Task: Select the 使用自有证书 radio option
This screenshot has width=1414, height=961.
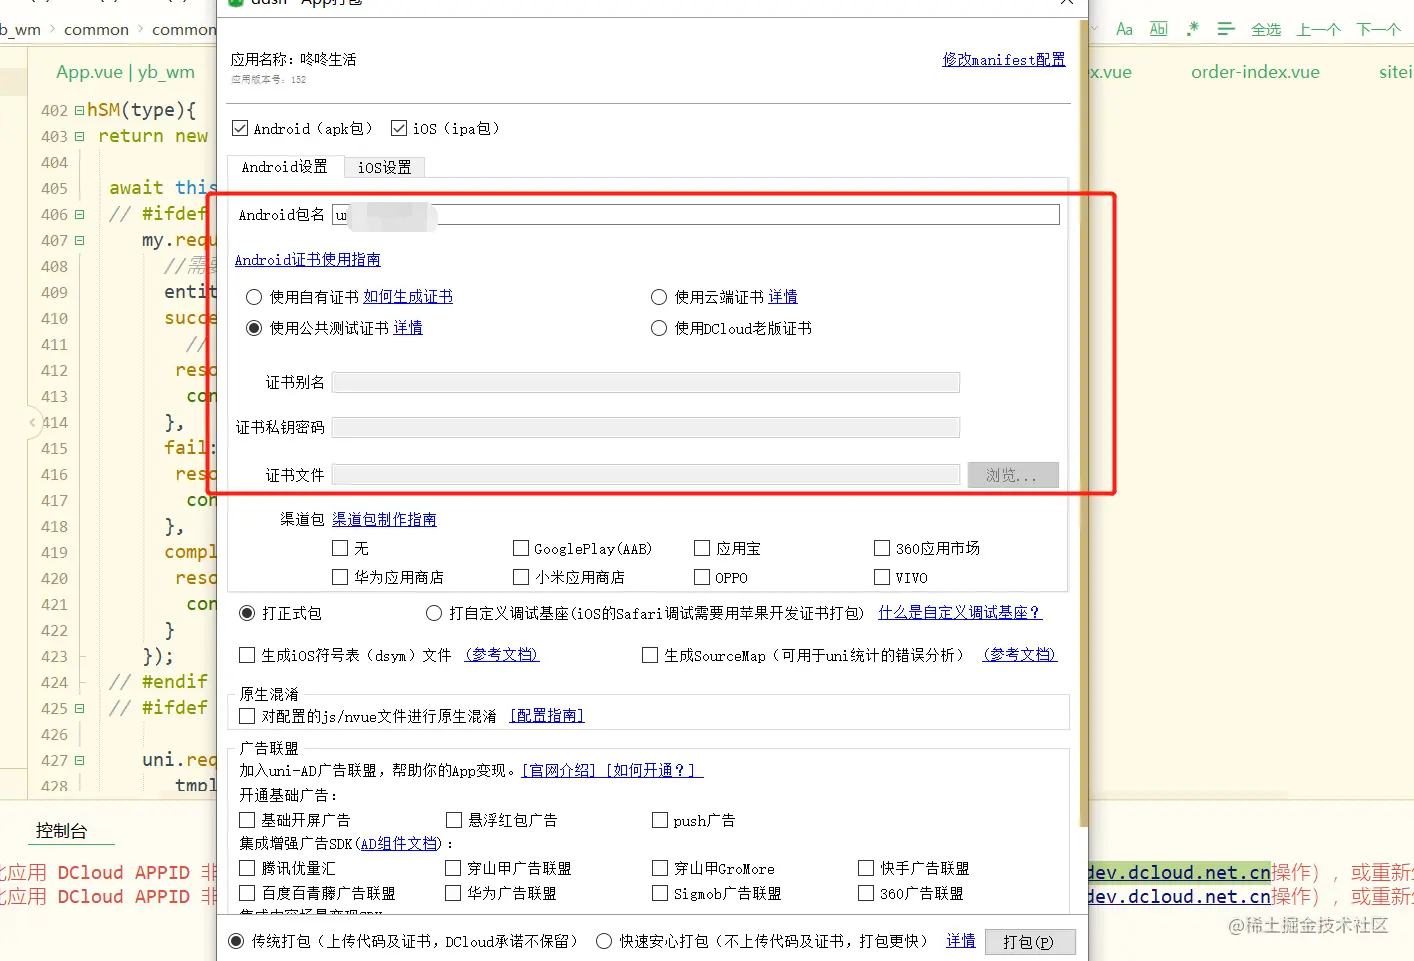Action: tap(254, 297)
